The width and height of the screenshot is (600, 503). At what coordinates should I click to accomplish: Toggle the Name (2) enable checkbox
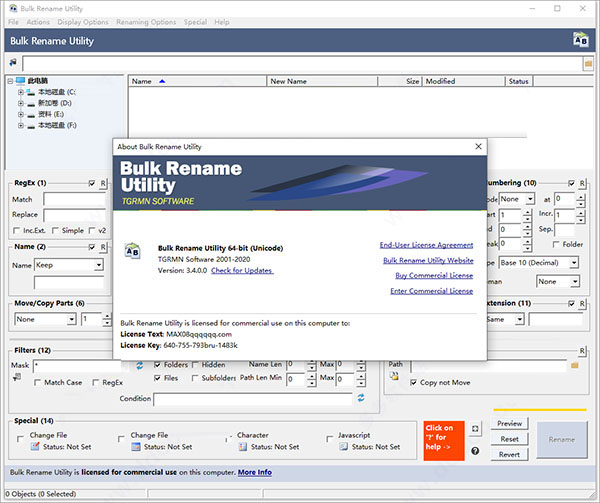pos(91,247)
